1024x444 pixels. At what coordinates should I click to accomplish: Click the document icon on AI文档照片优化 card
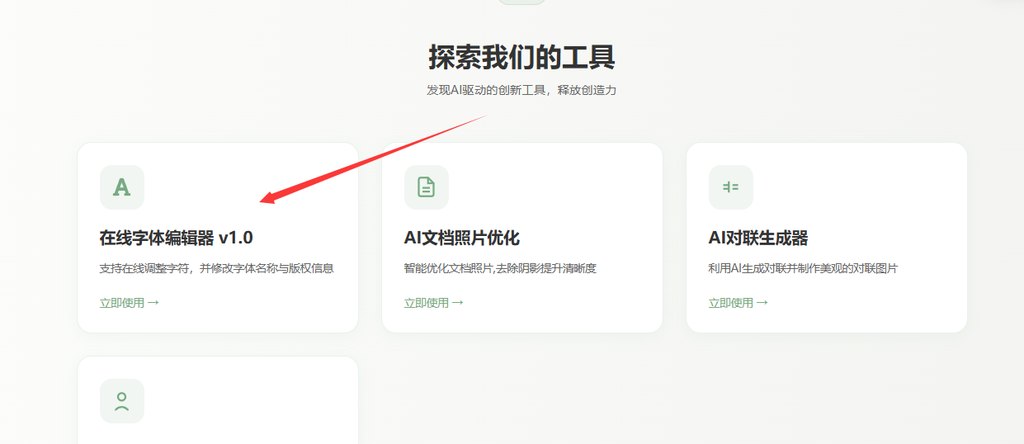(426, 187)
